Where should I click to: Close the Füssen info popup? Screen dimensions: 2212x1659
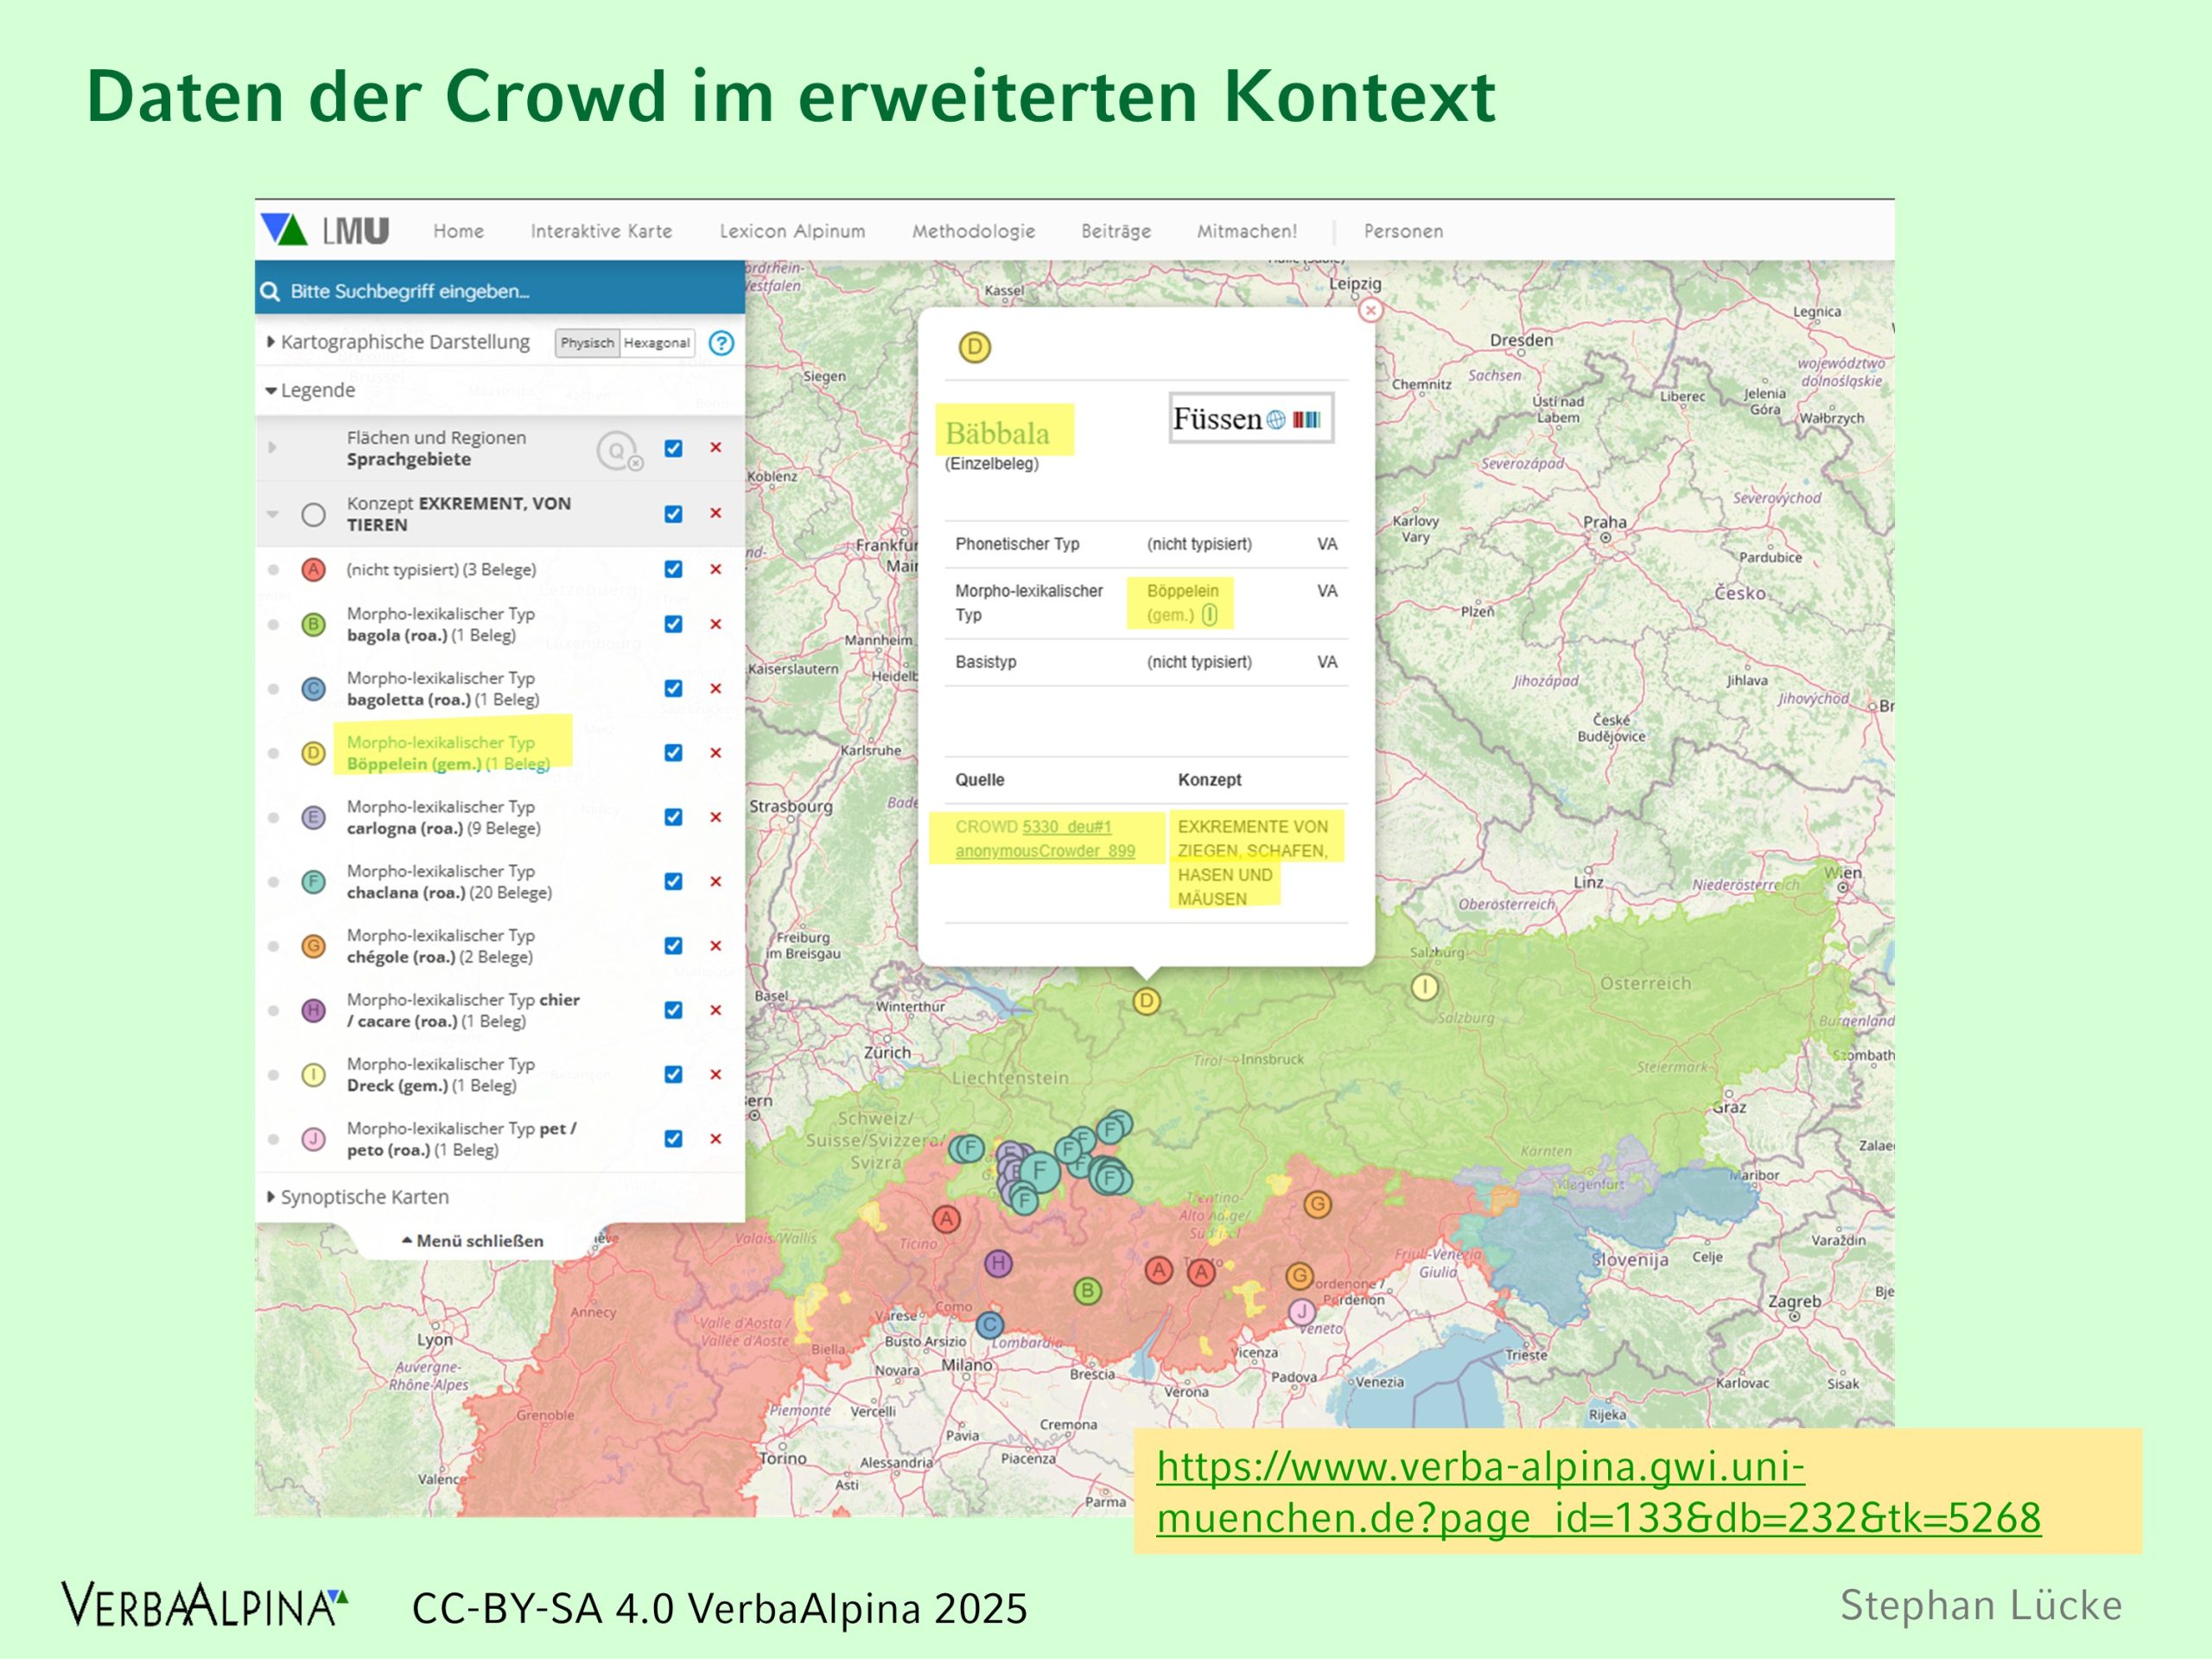point(1370,310)
